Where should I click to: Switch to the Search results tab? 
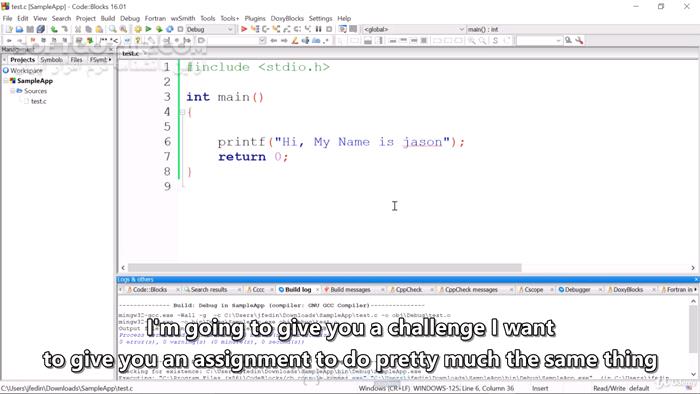point(209,290)
